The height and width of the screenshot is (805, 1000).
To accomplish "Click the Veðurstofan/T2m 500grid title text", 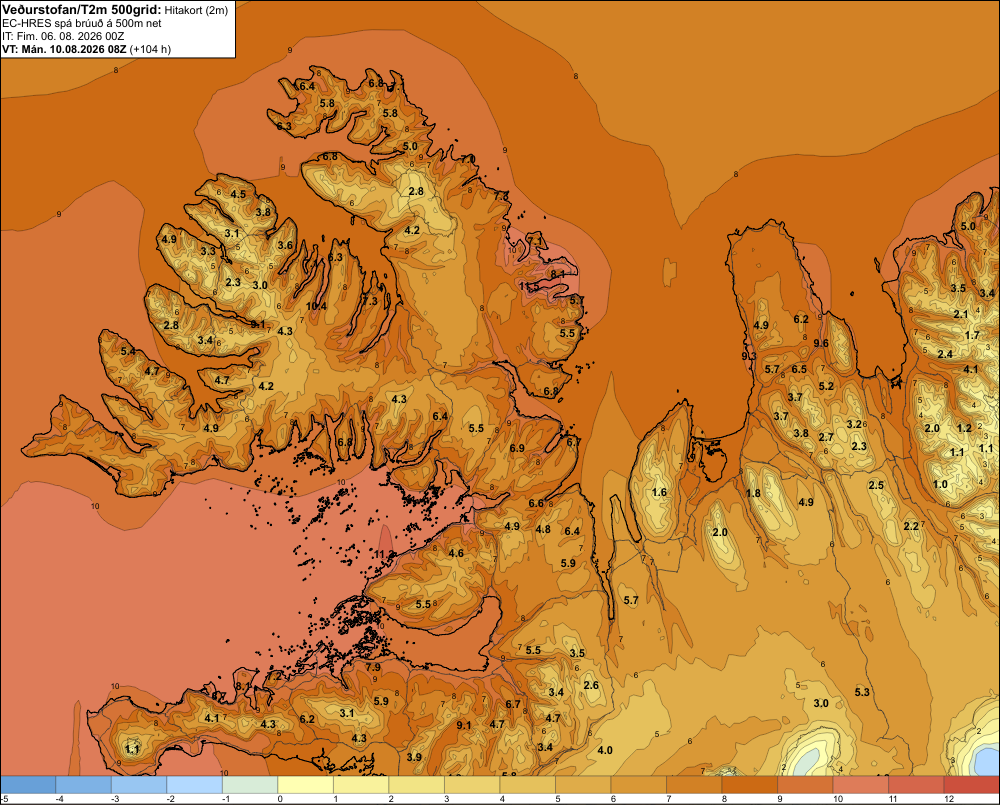I will click(x=82, y=10).
